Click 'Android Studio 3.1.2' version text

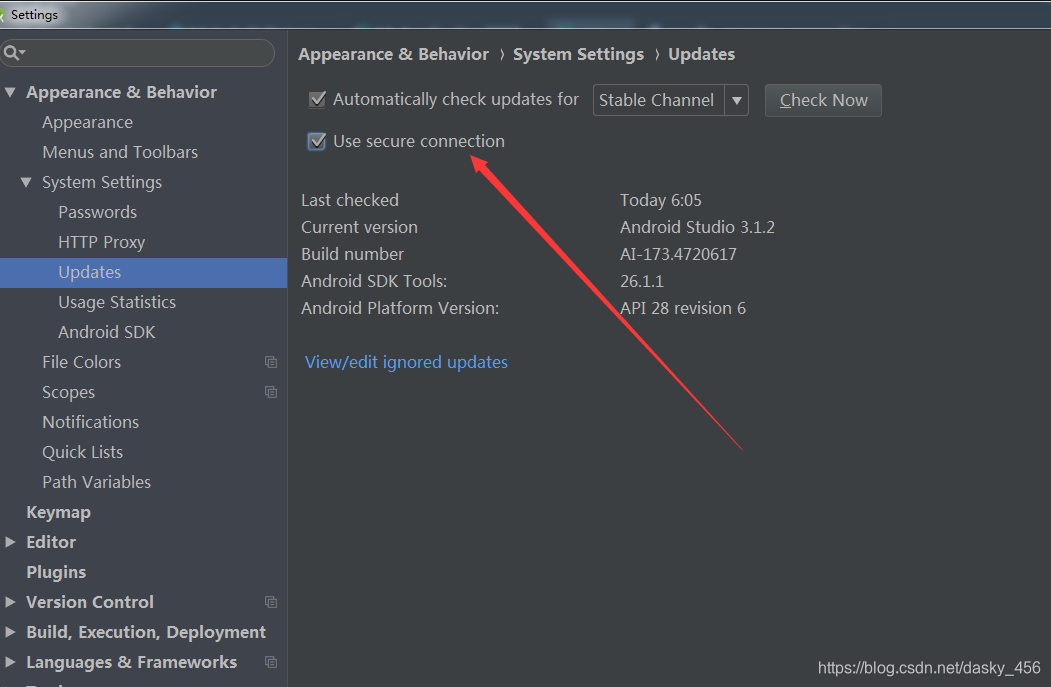pyautogui.click(x=697, y=227)
